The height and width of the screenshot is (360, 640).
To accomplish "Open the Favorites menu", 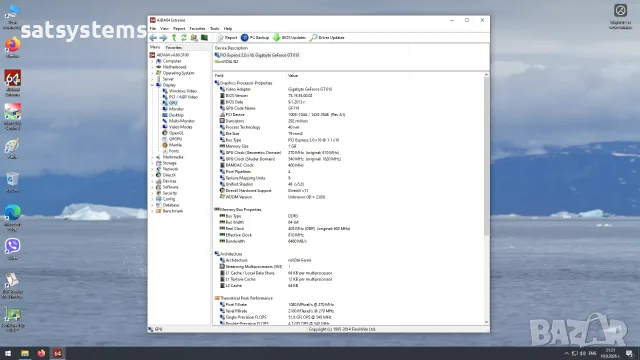I will pyautogui.click(x=198, y=29).
